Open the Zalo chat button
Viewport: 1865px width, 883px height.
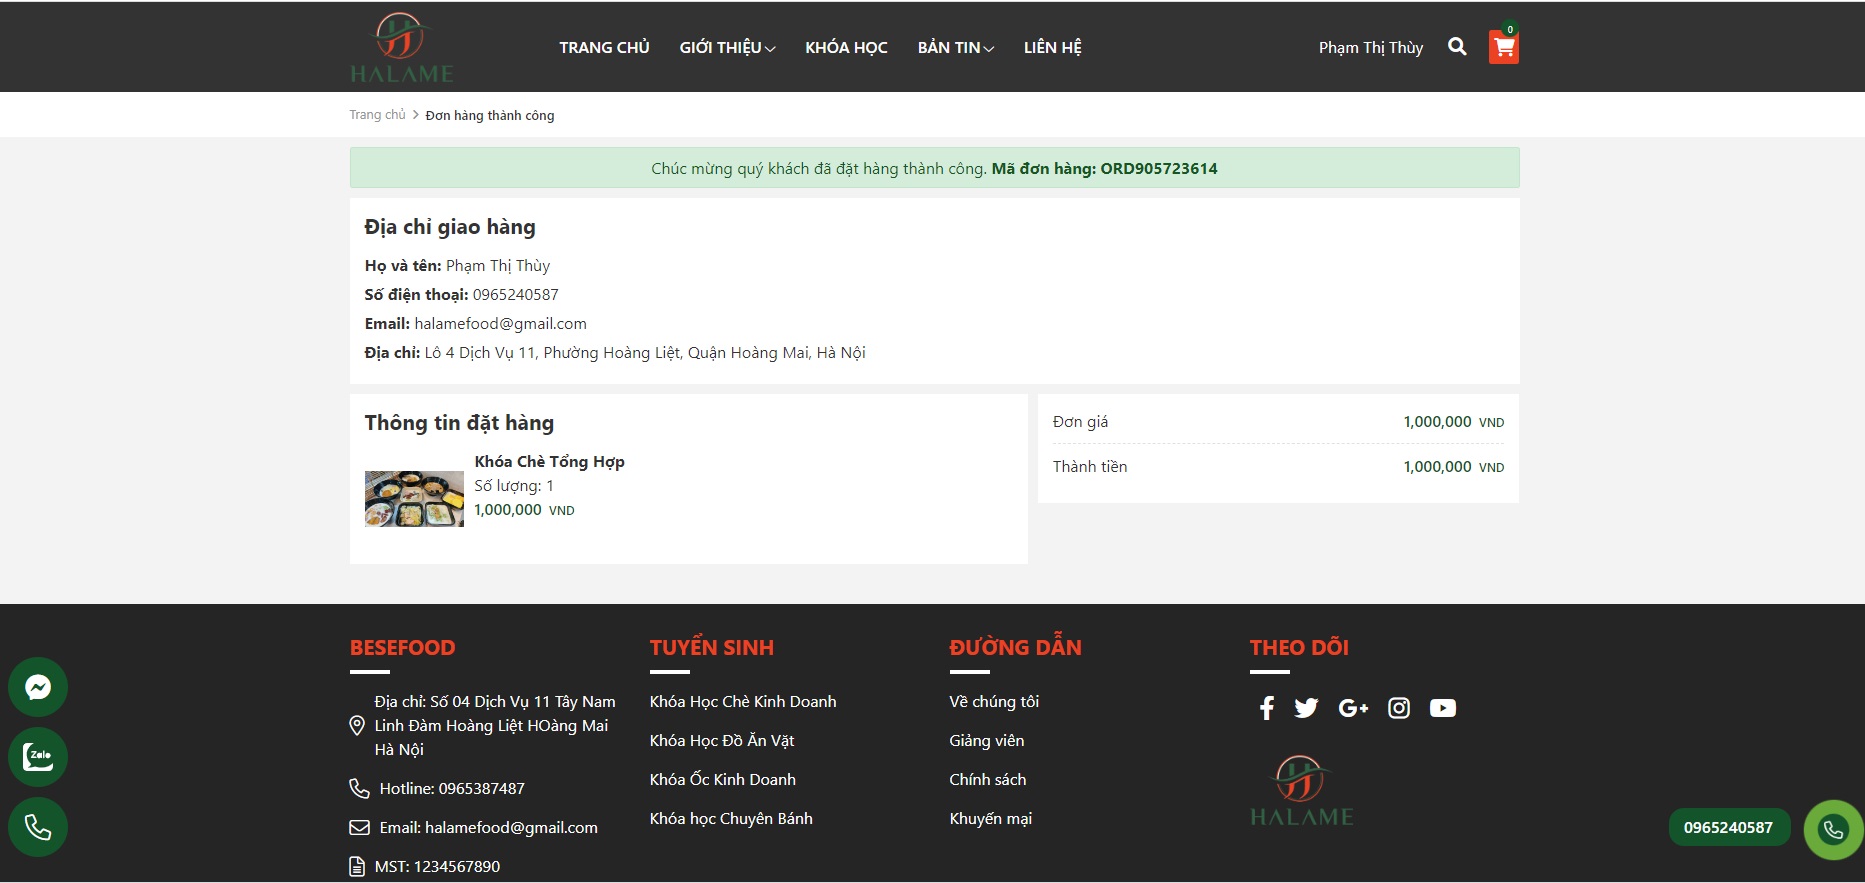coord(38,757)
